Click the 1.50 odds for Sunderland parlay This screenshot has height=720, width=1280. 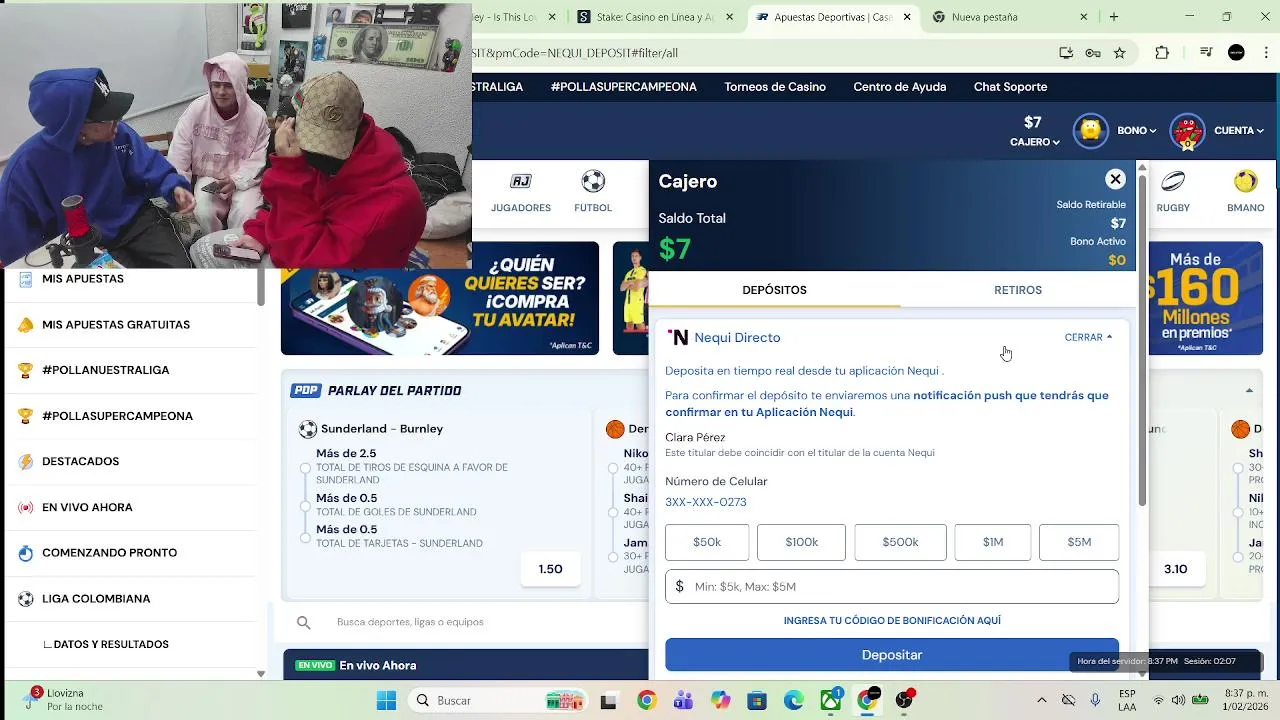pos(551,569)
